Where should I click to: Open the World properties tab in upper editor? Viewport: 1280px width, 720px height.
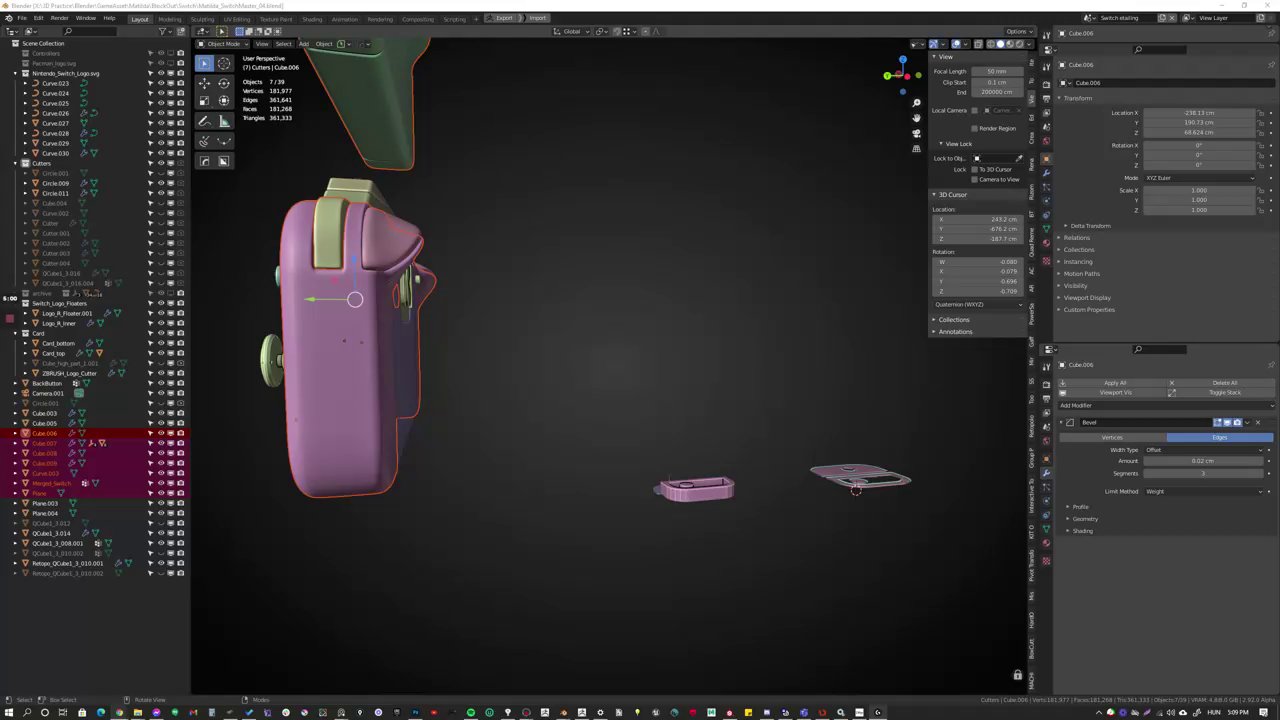[x=1046, y=140]
